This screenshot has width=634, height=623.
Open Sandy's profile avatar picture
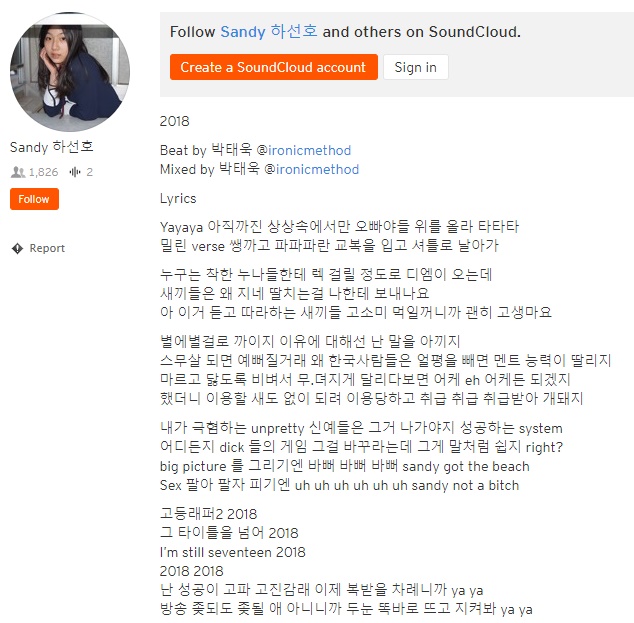pos(70,72)
